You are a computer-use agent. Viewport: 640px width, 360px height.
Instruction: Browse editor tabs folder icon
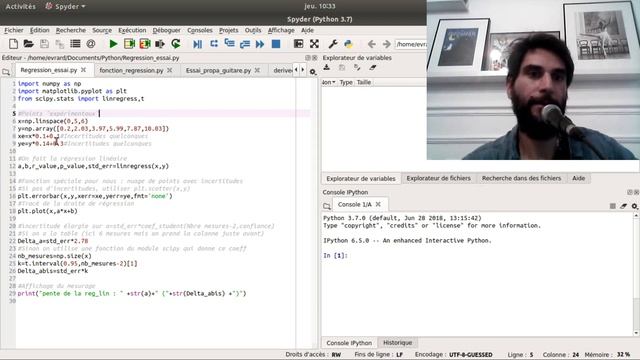tap(6, 72)
